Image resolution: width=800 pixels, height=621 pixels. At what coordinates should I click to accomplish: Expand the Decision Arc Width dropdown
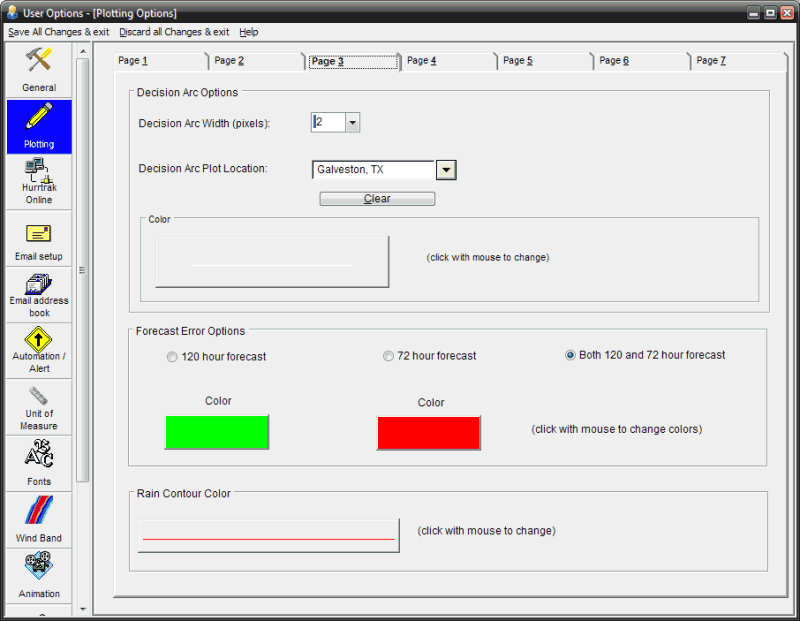pos(352,123)
